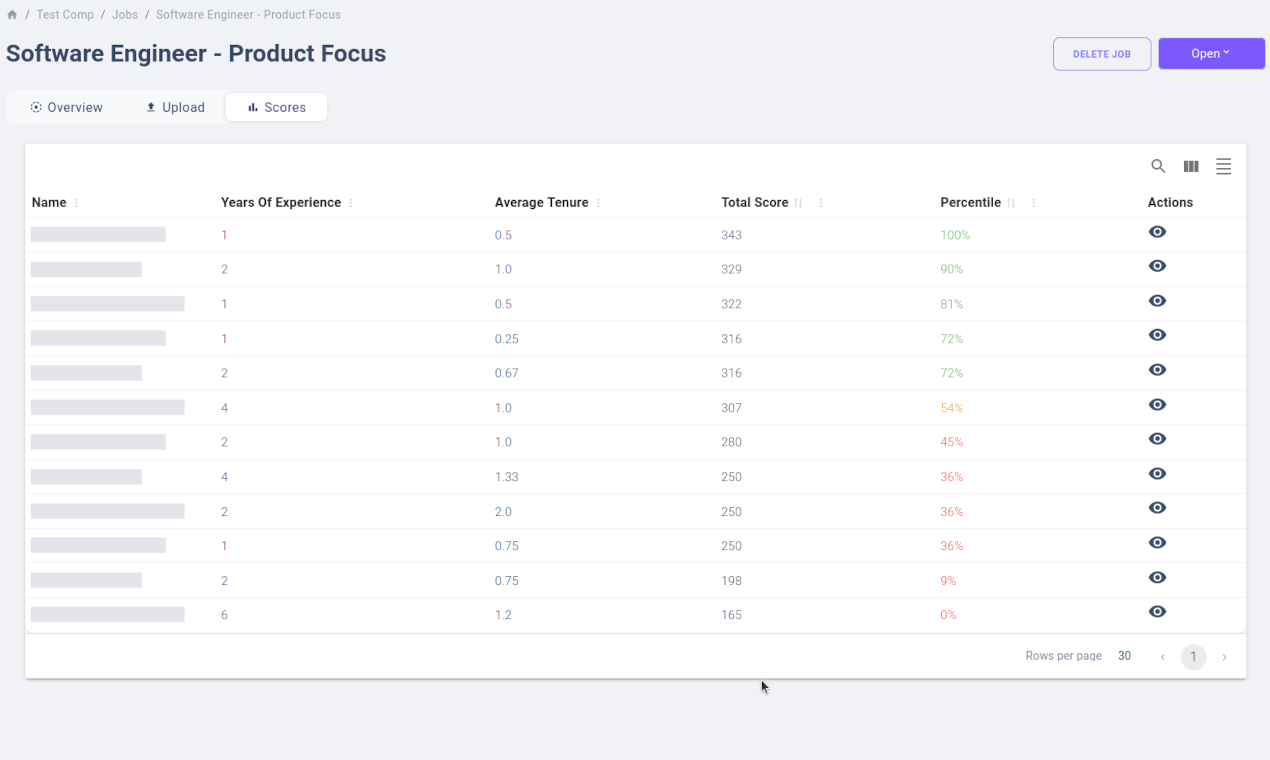Go to the next page arrow
1270x760 pixels.
pyautogui.click(x=1224, y=657)
